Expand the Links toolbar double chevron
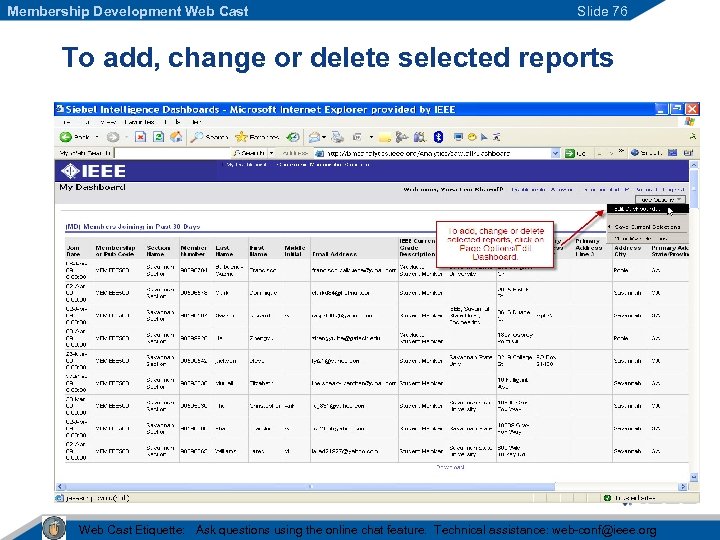This screenshot has width=720, height=540. [x=621, y=152]
